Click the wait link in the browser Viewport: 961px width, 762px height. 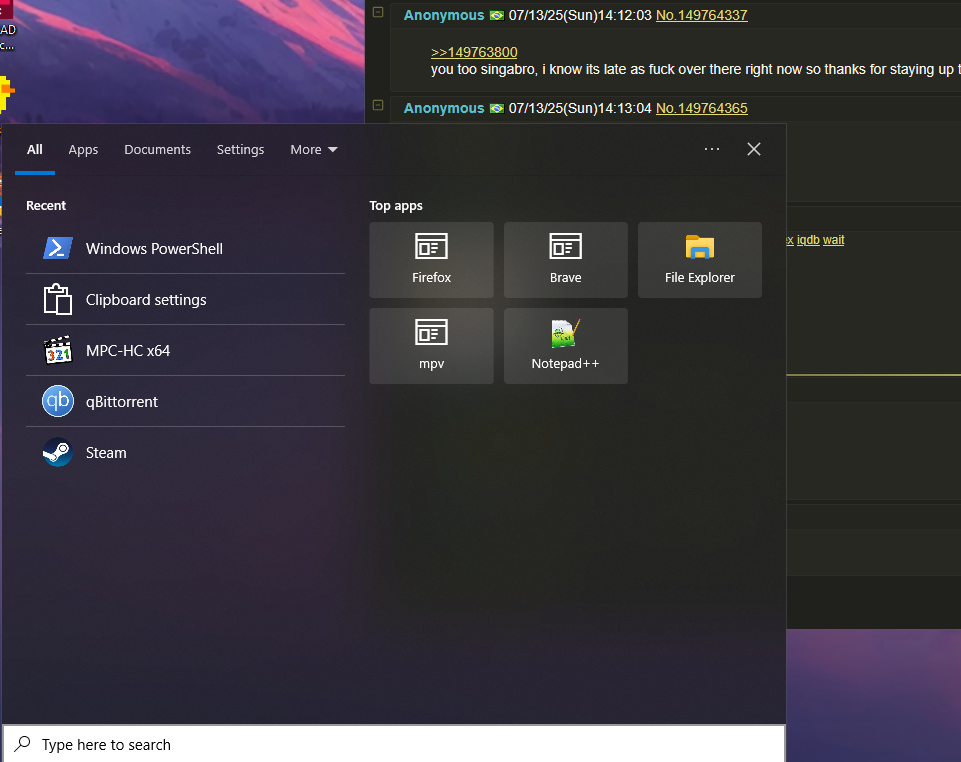(834, 240)
